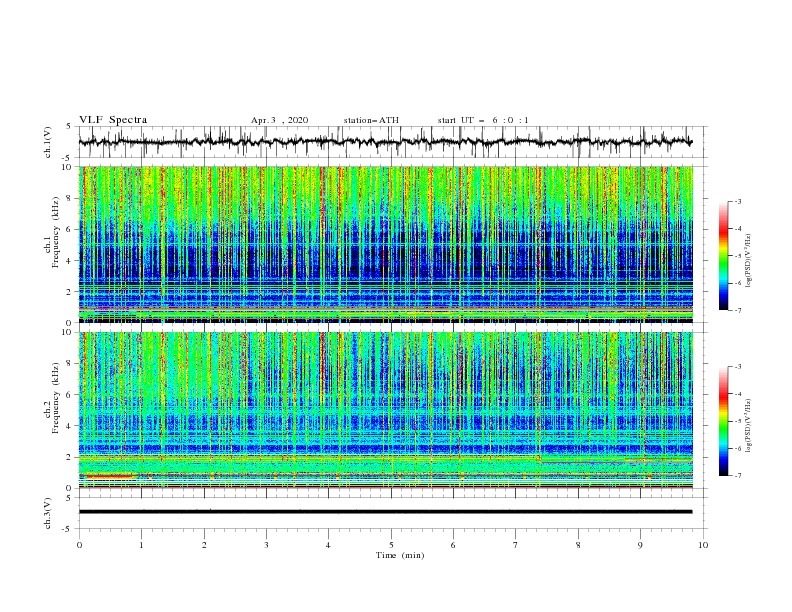Click the '7' tick on the time axis

[x=516, y=545]
